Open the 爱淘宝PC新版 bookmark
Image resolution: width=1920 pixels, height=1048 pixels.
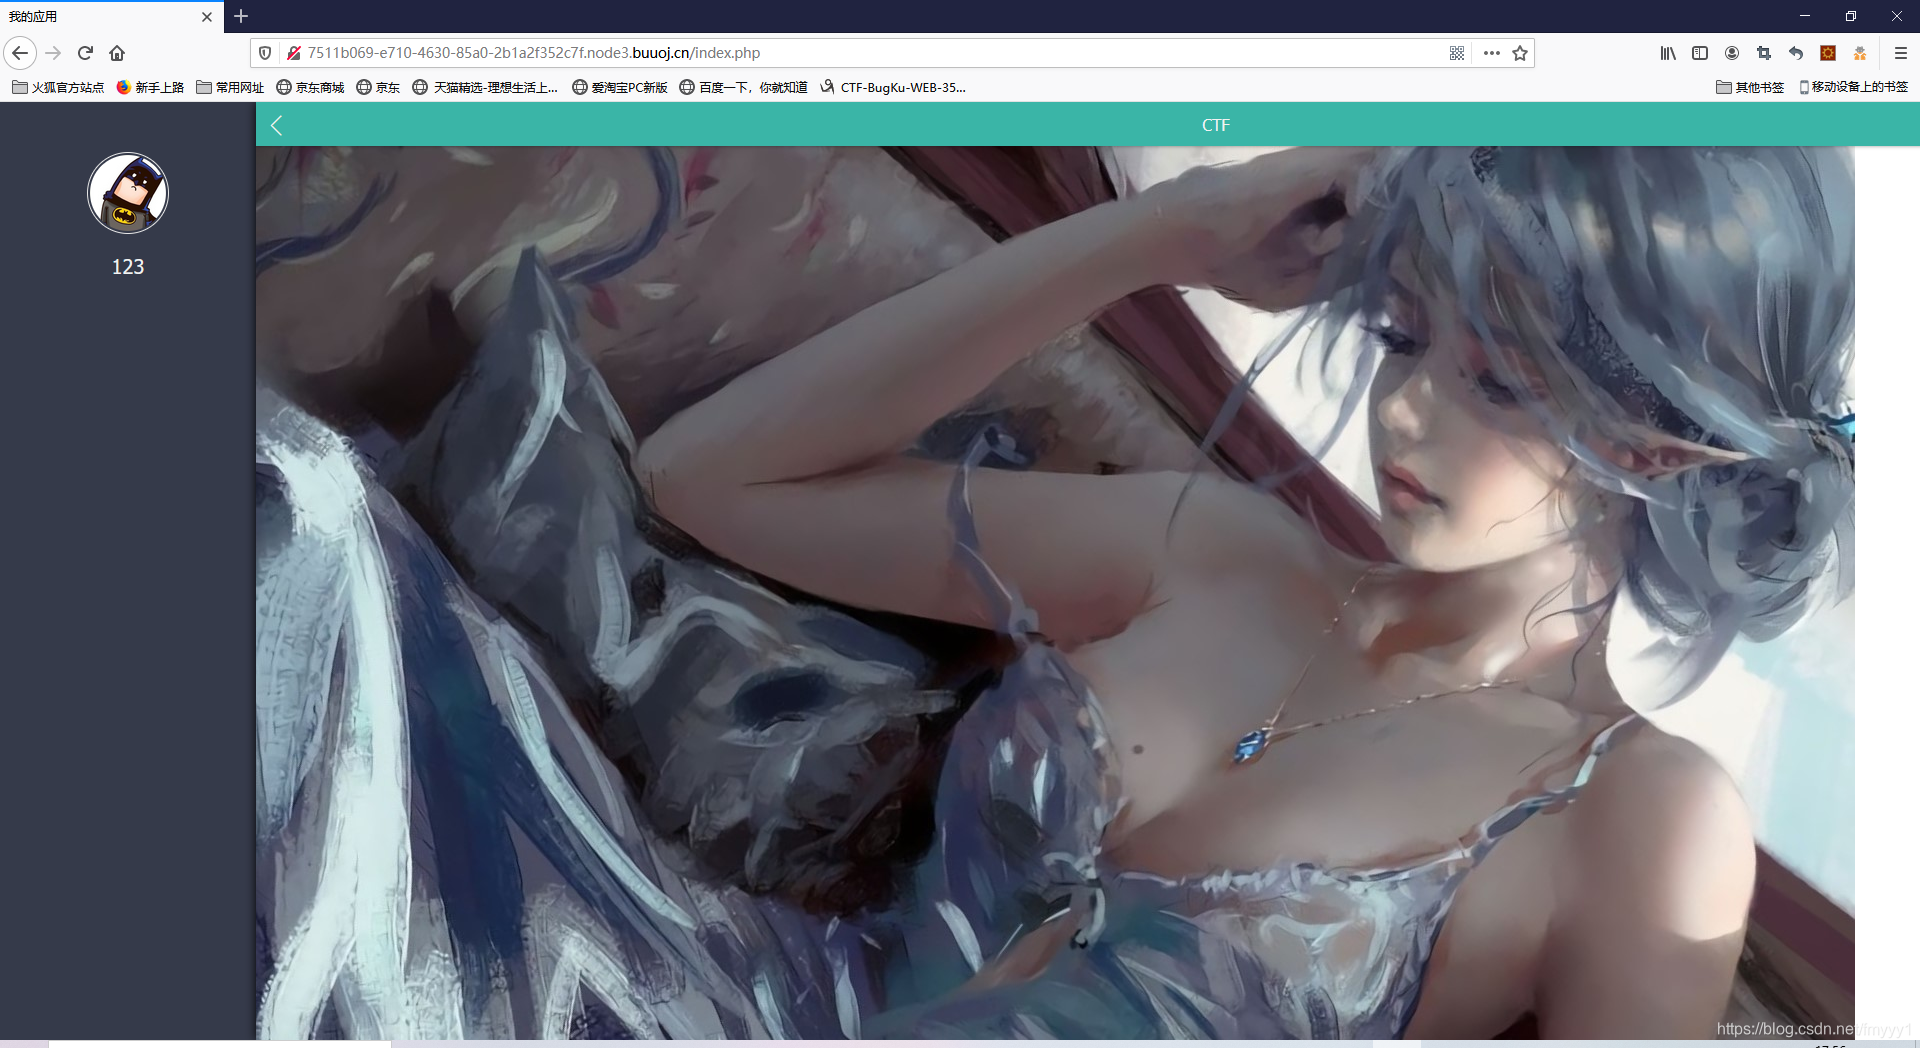pos(620,87)
